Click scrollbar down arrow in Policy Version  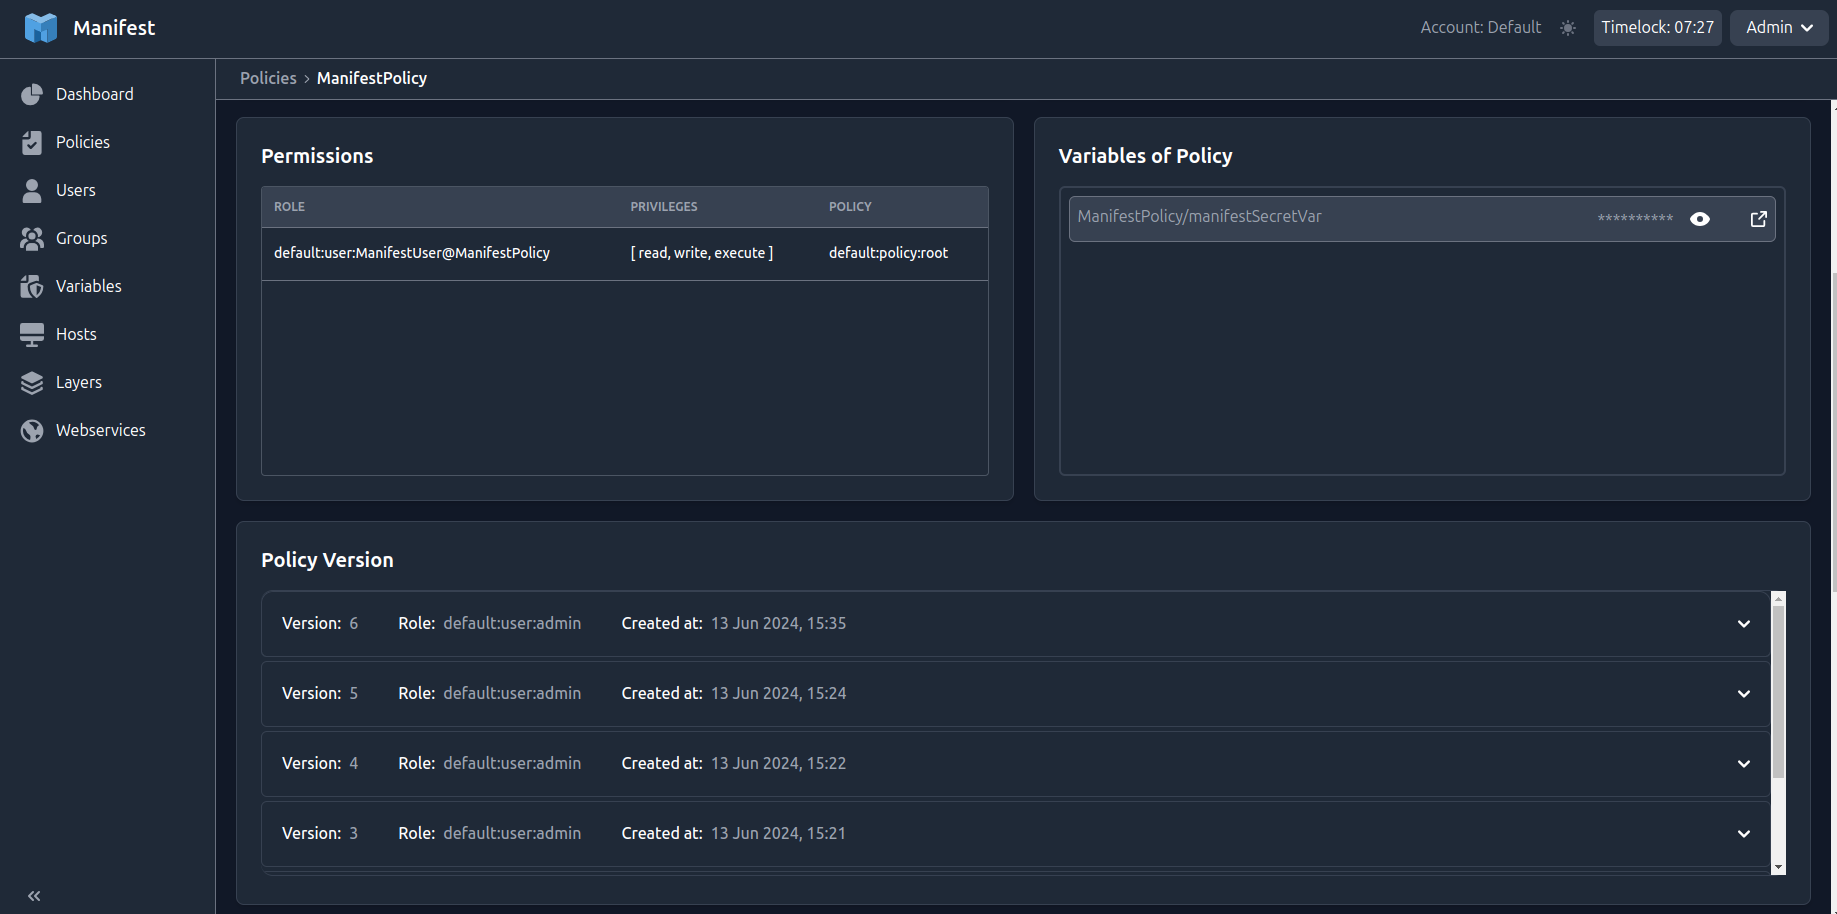point(1778,867)
